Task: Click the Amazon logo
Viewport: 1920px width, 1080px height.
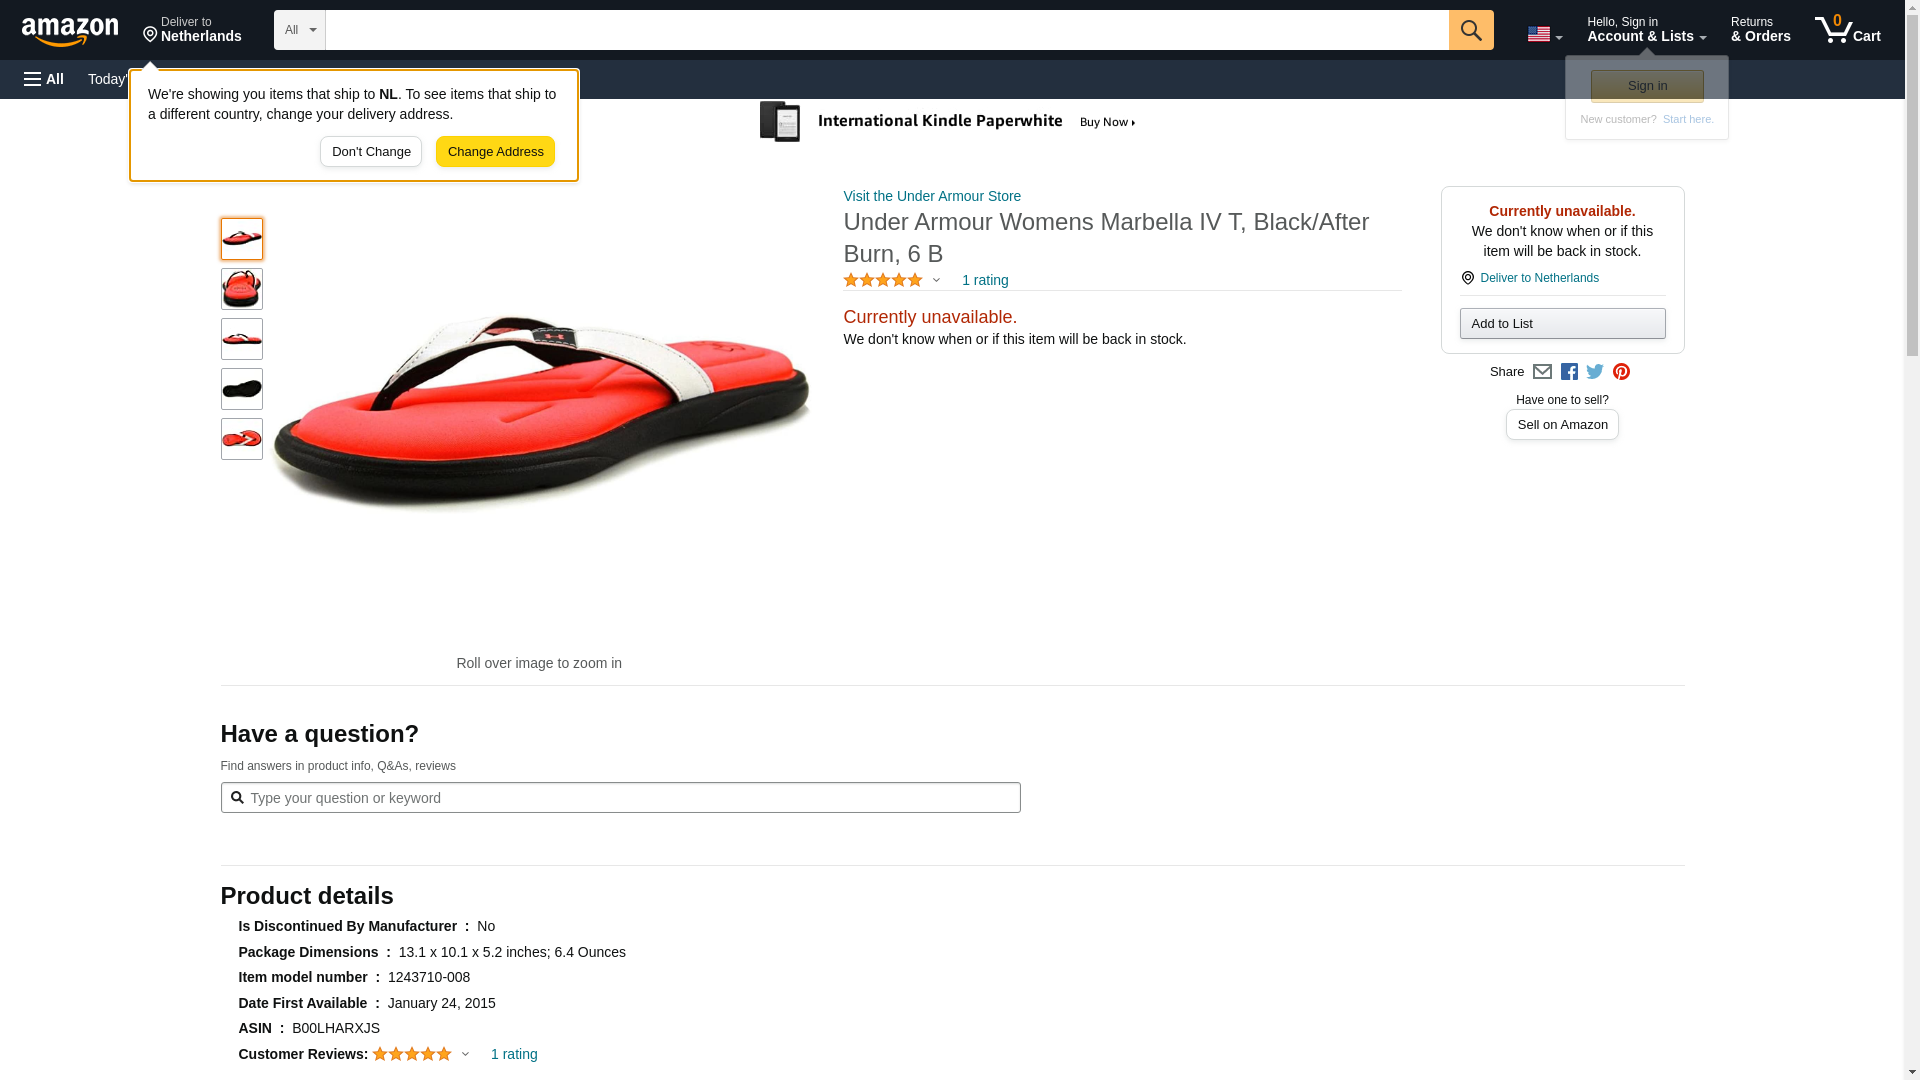Action: pos(70,31)
